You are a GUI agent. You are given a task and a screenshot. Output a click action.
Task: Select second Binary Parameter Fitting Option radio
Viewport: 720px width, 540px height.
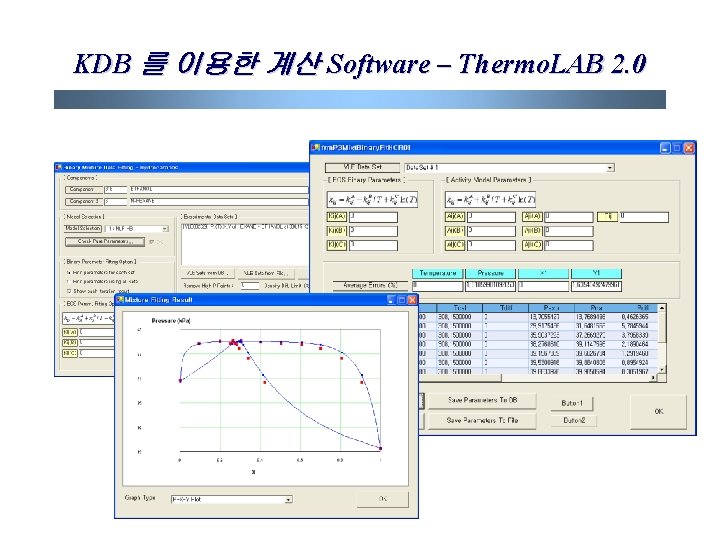click(69, 281)
